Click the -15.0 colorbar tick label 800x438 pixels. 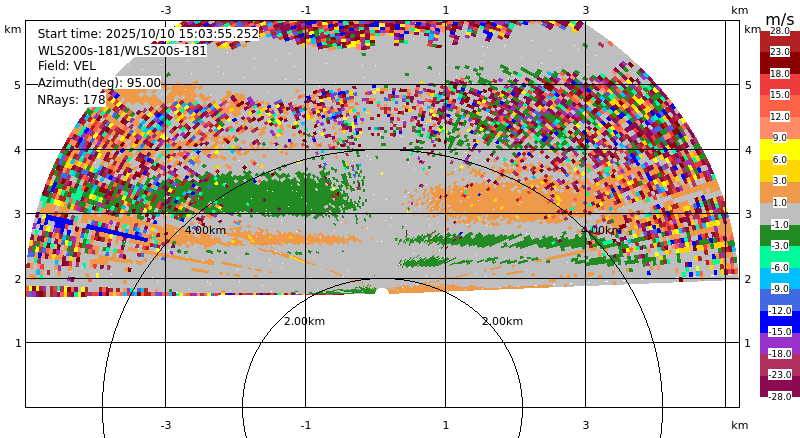point(780,331)
